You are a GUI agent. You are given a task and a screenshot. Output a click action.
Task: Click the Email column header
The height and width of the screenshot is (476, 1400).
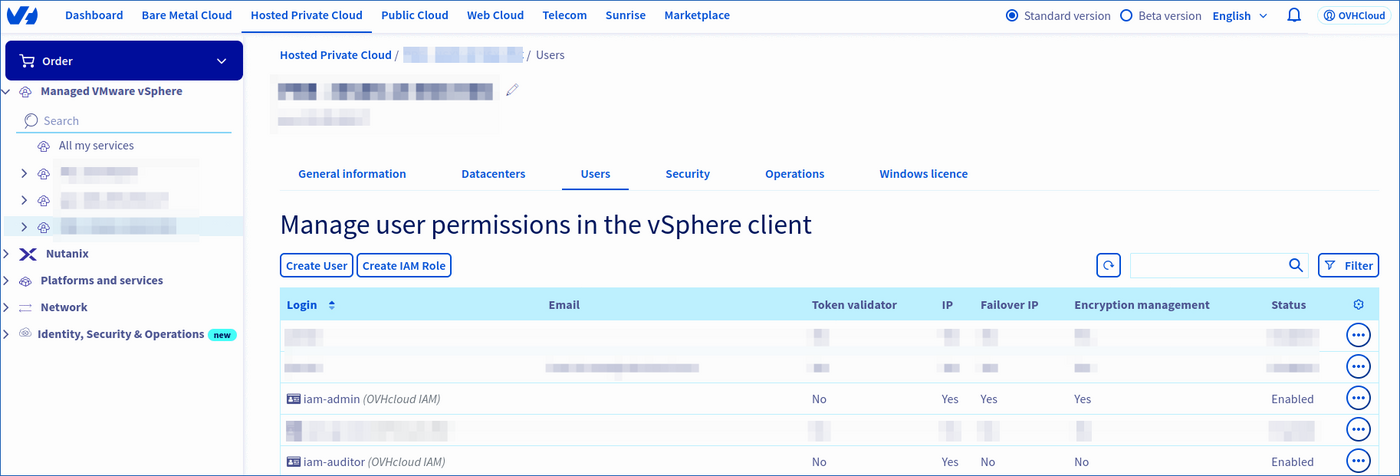point(564,305)
